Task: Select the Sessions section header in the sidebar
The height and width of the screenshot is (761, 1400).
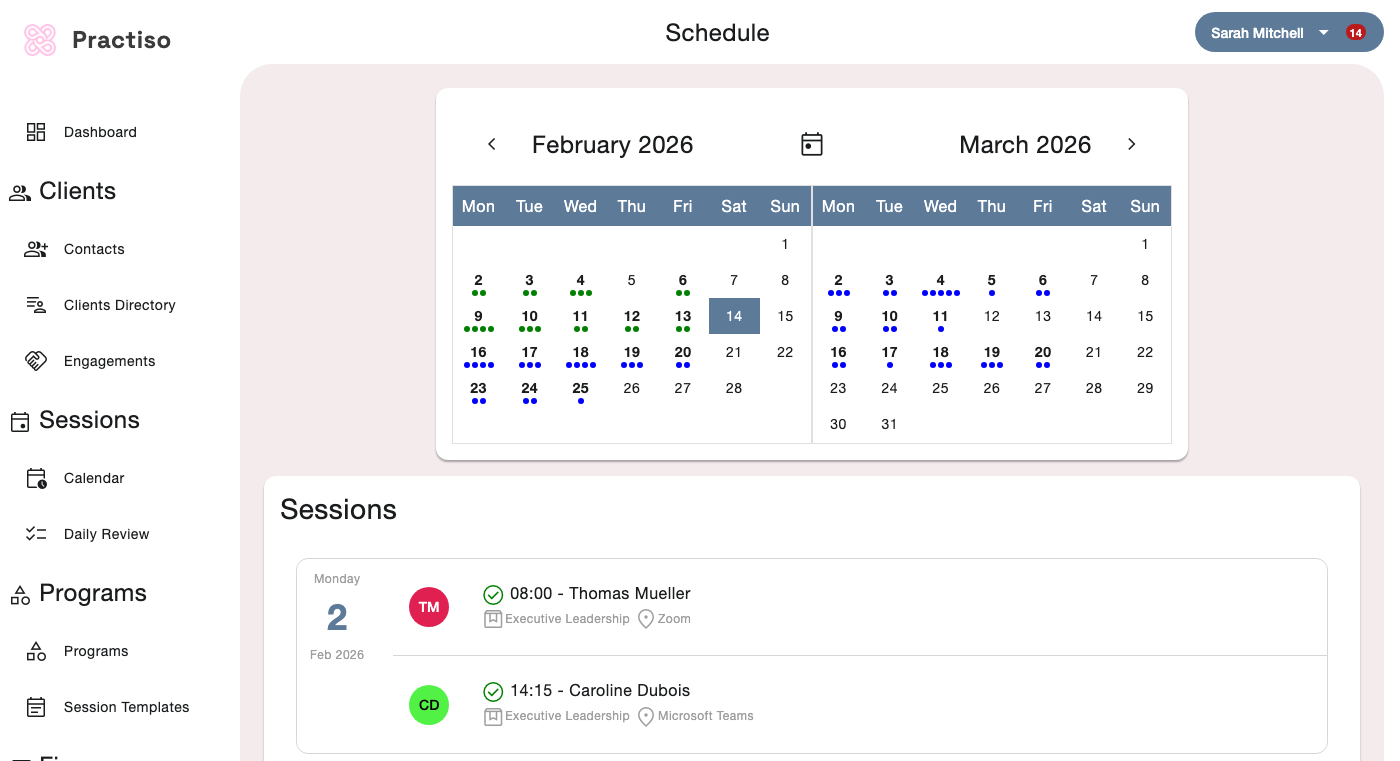Action: (88, 420)
